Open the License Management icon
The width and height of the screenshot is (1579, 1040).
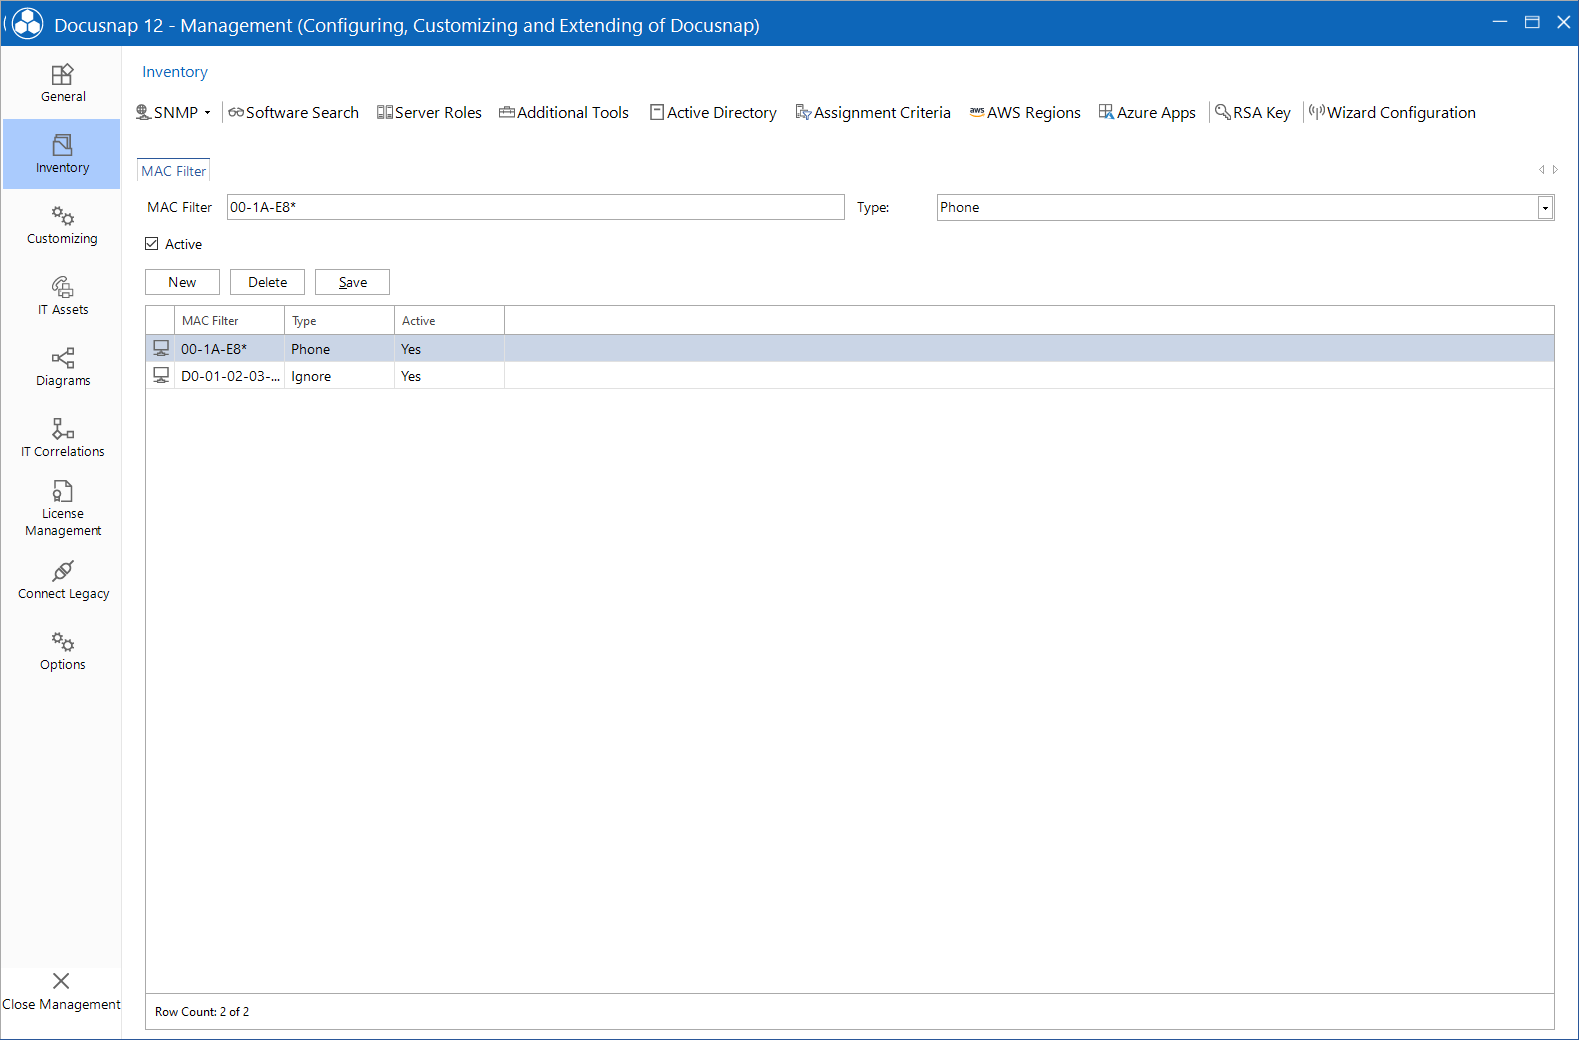[62, 491]
